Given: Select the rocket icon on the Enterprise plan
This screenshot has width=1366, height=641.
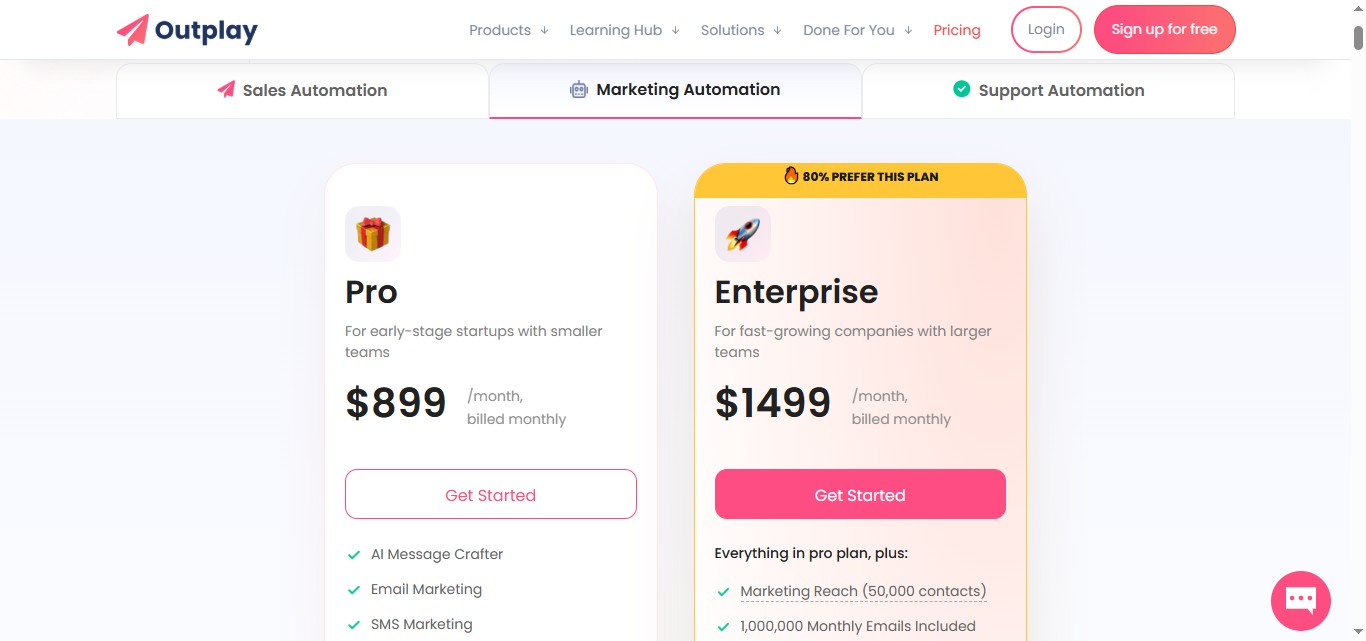Looking at the screenshot, I should 742,233.
